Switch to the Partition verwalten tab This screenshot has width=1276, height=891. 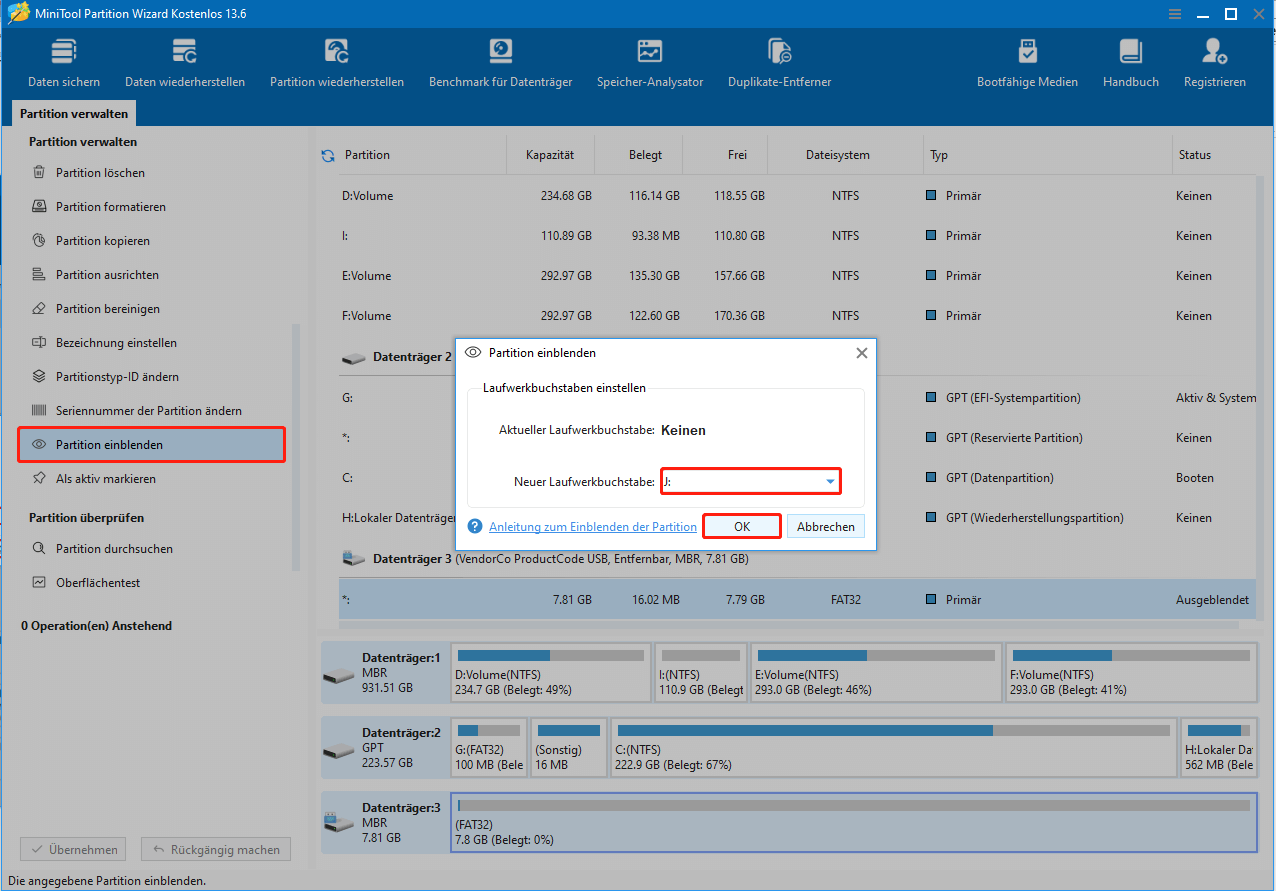click(x=73, y=113)
